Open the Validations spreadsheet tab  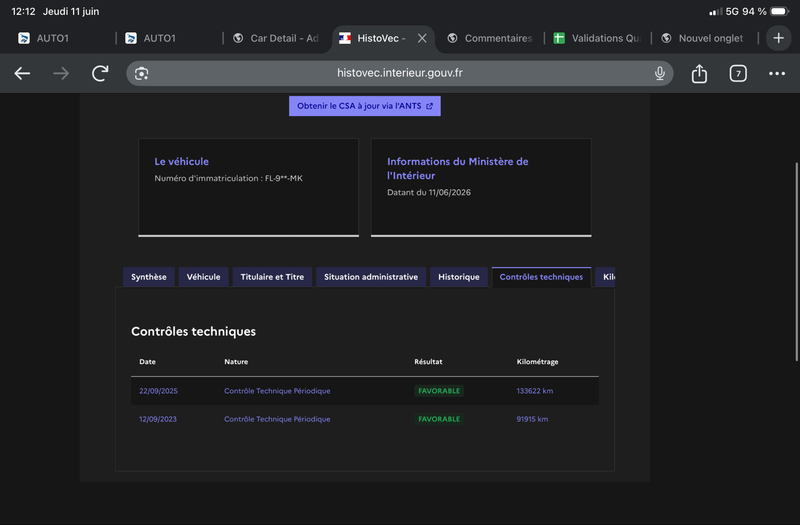click(x=598, y=38)
